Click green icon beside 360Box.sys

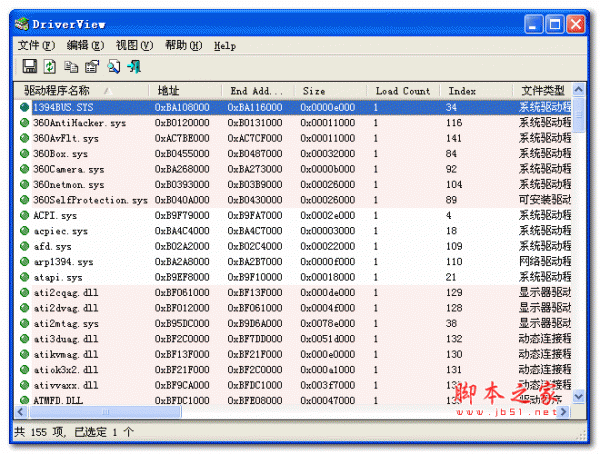pos(24,154)
